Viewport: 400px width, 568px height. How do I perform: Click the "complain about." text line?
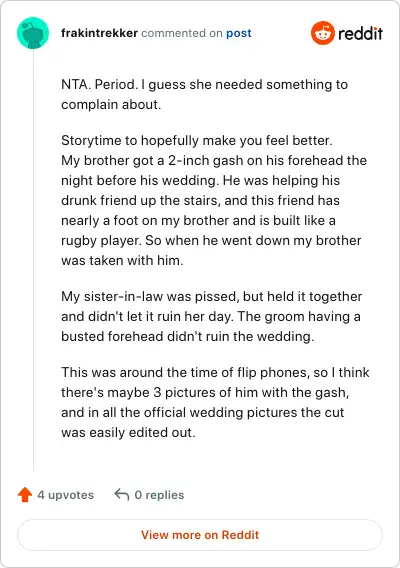click(111, 105)
